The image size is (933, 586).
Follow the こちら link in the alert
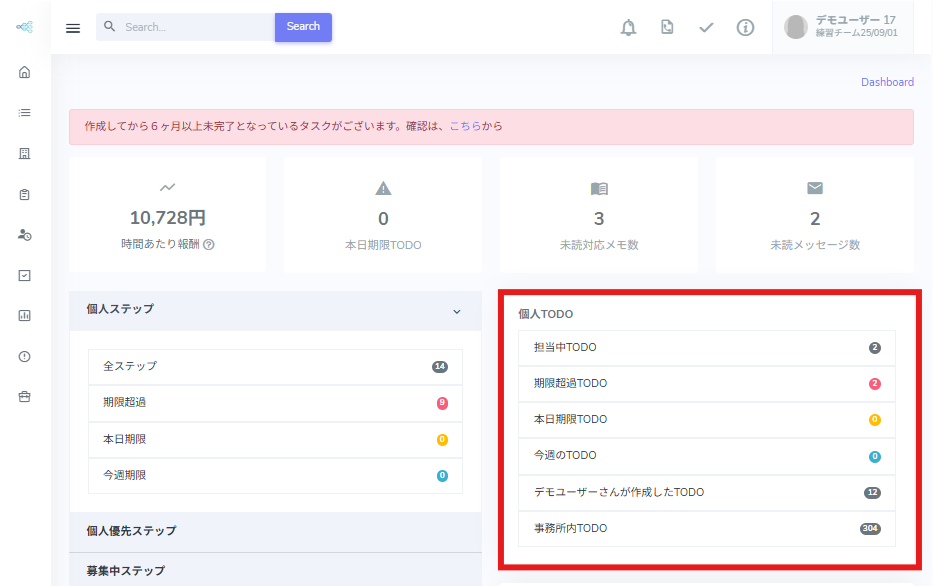pos(465,127)
